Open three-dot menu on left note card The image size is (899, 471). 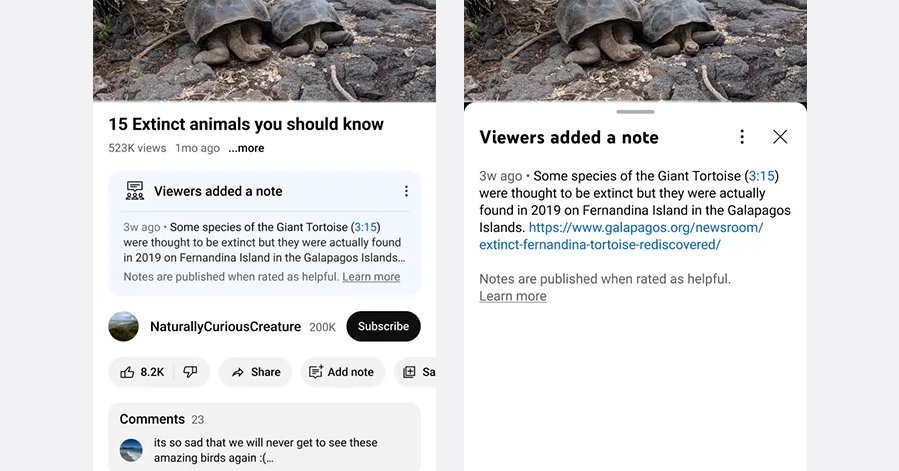[x=406, y=191]
